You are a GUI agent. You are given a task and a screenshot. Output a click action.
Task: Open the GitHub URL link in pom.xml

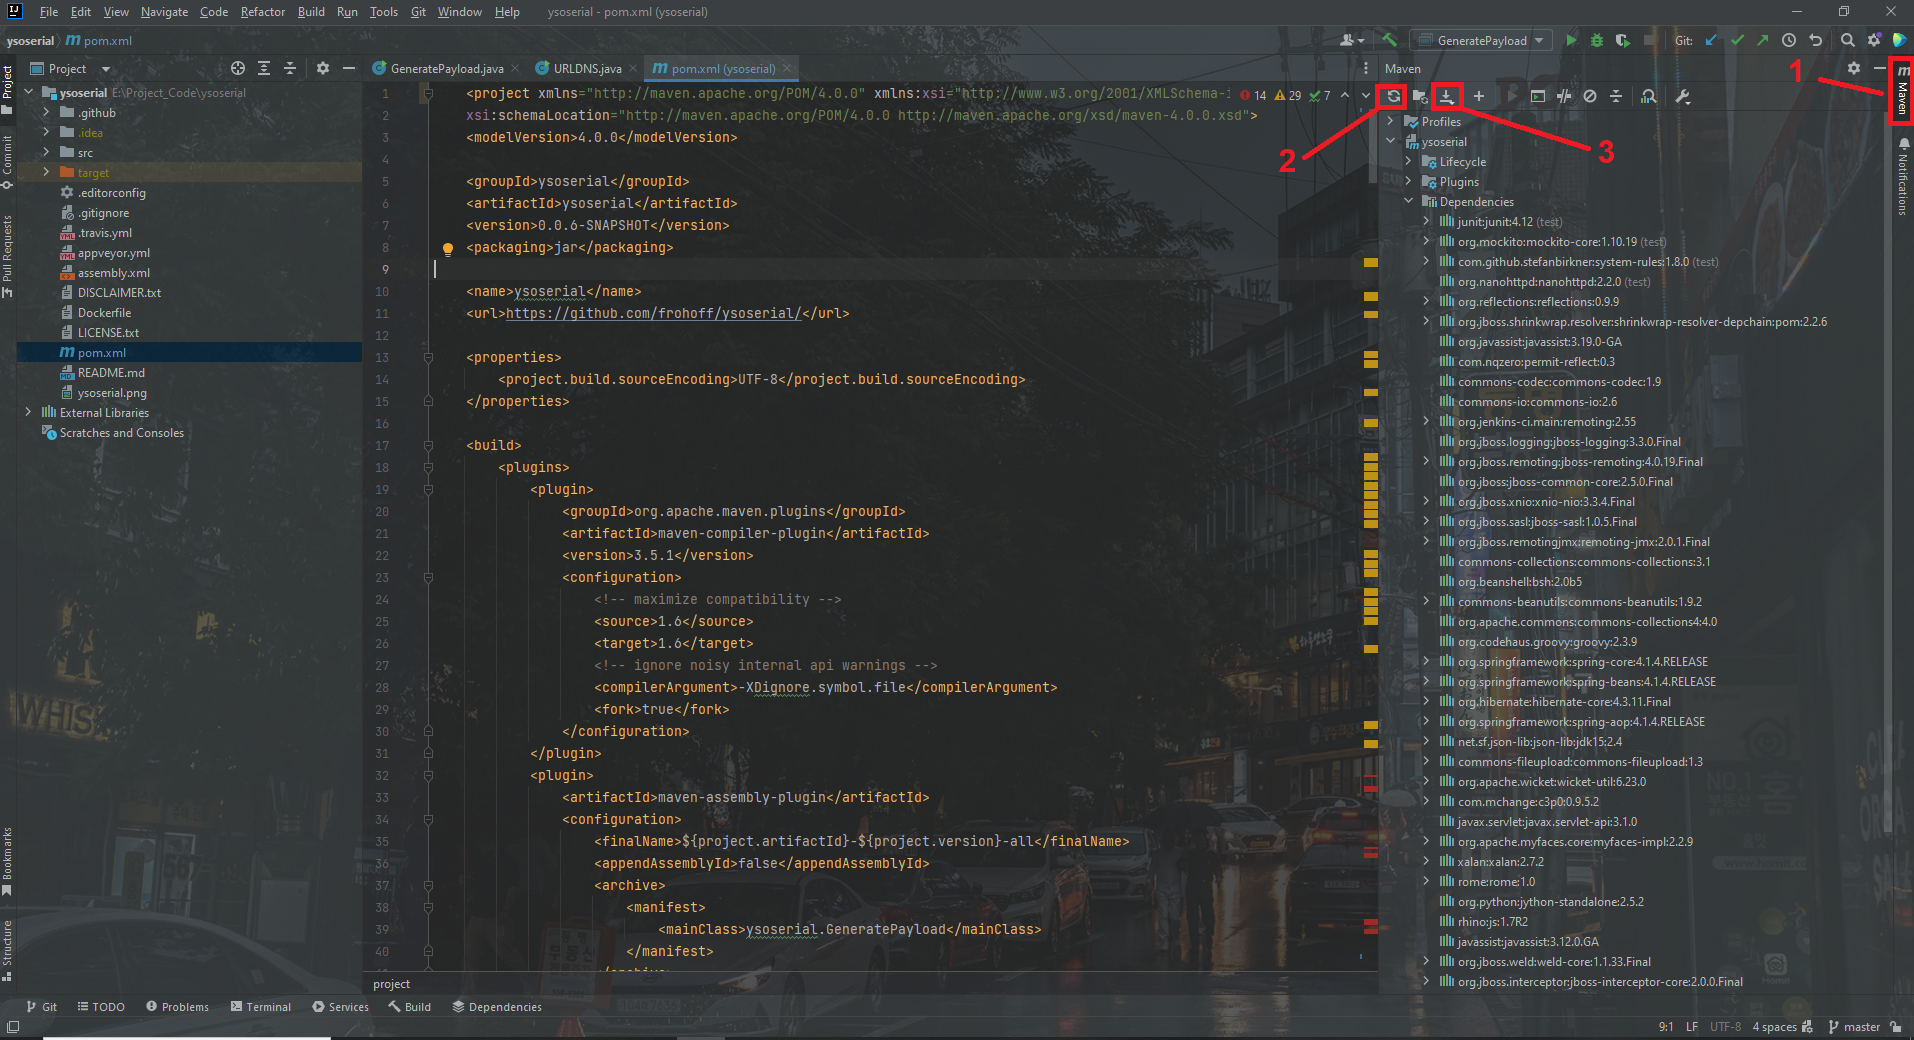click(x=653, y=313)
